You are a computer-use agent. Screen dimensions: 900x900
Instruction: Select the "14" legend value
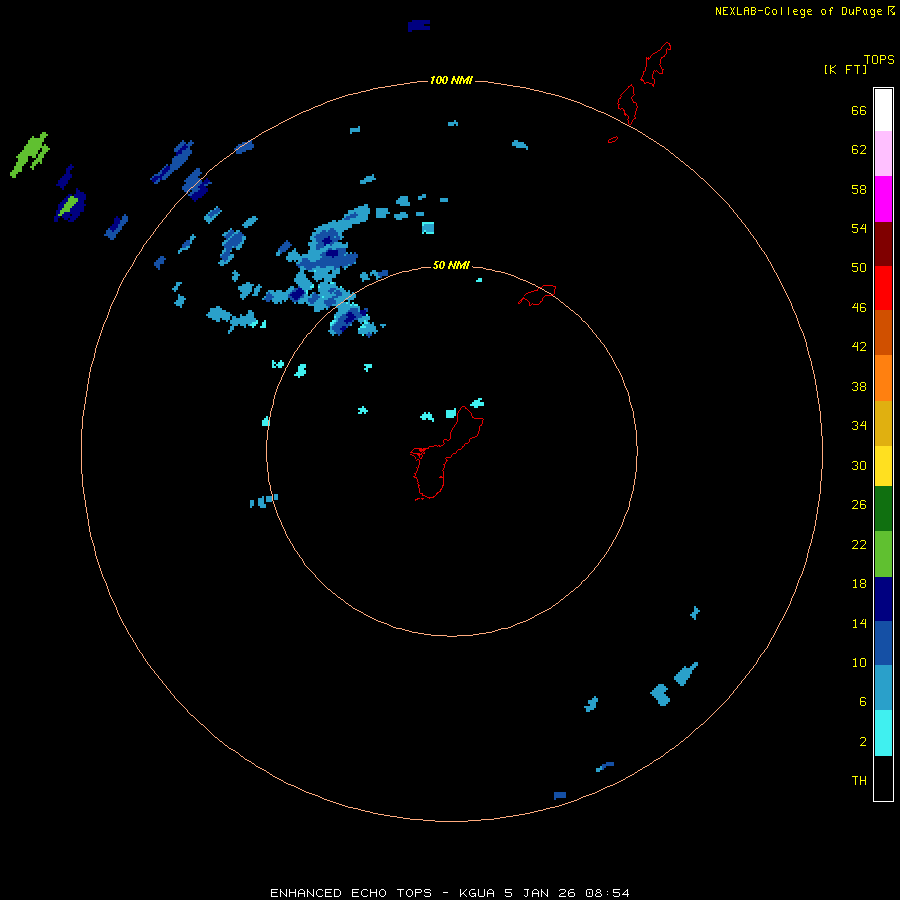point(859,623)
